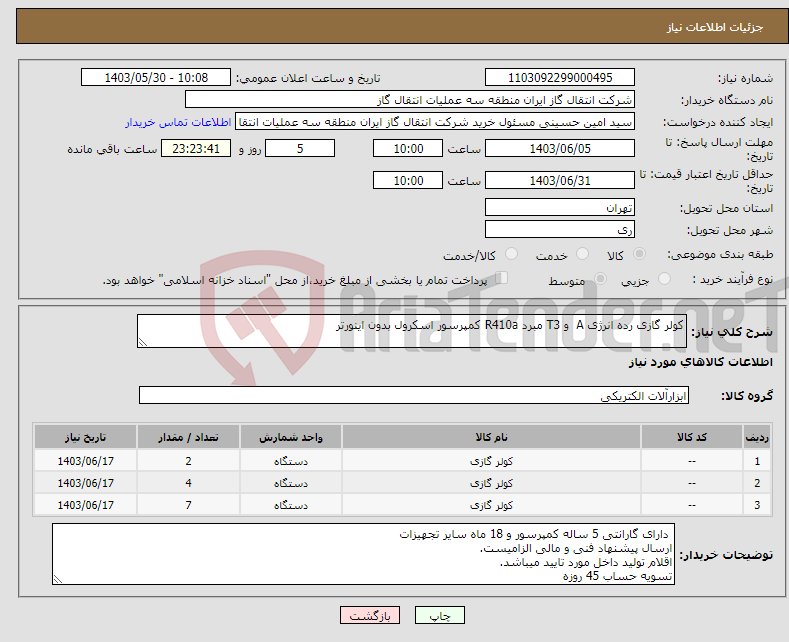Click the price validity date 1403/06/31
The width and height of the screenshot is (789, 642).
(560, 180)
